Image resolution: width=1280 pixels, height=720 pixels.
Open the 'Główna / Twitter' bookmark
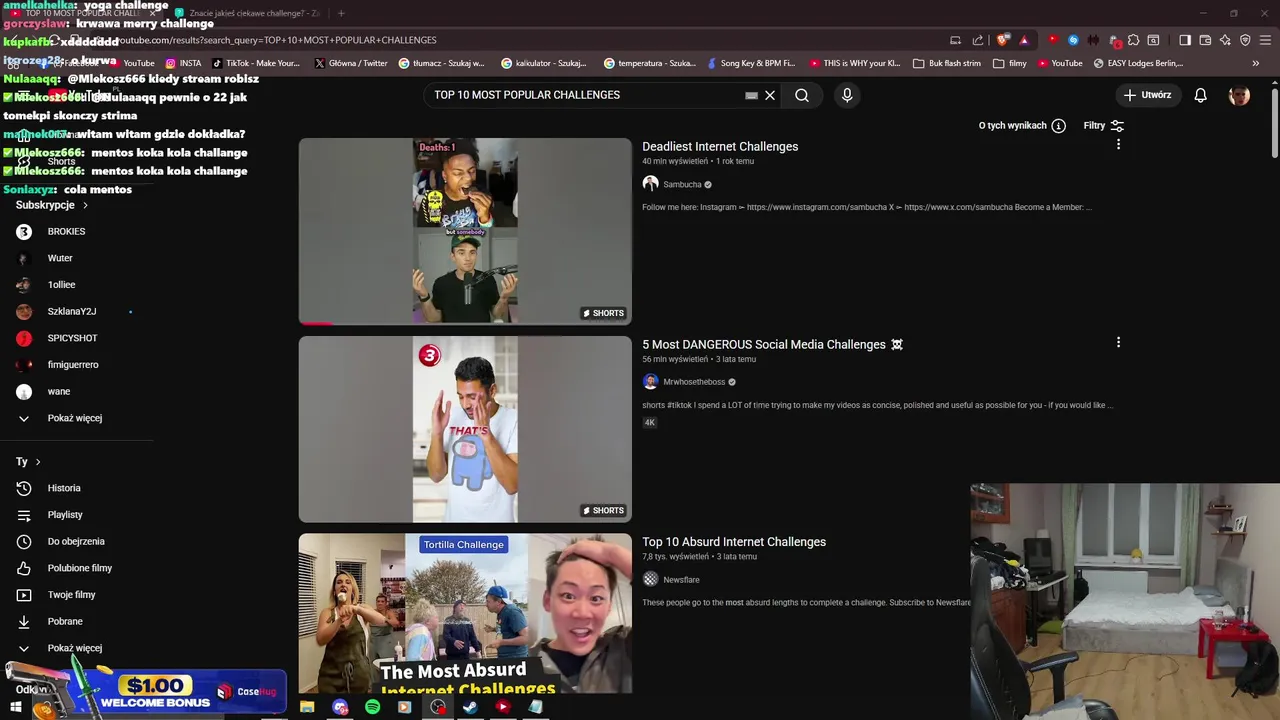[351, 63]
